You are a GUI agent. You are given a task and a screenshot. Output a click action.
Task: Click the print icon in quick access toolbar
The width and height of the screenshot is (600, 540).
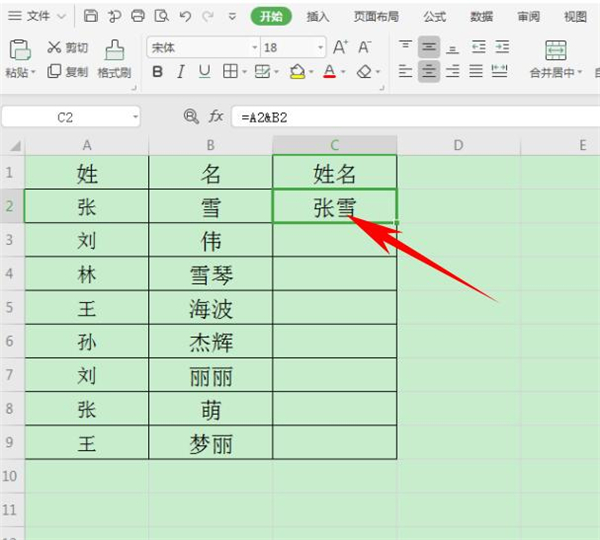click(138, 17)
